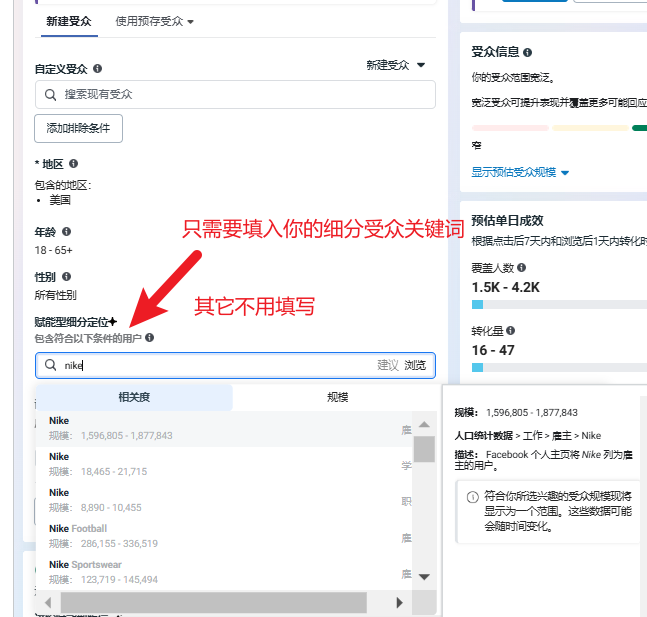Open the 新建受众 dropdown on right
Viewport: 647px width, 617px height.
tap(396, 65)
